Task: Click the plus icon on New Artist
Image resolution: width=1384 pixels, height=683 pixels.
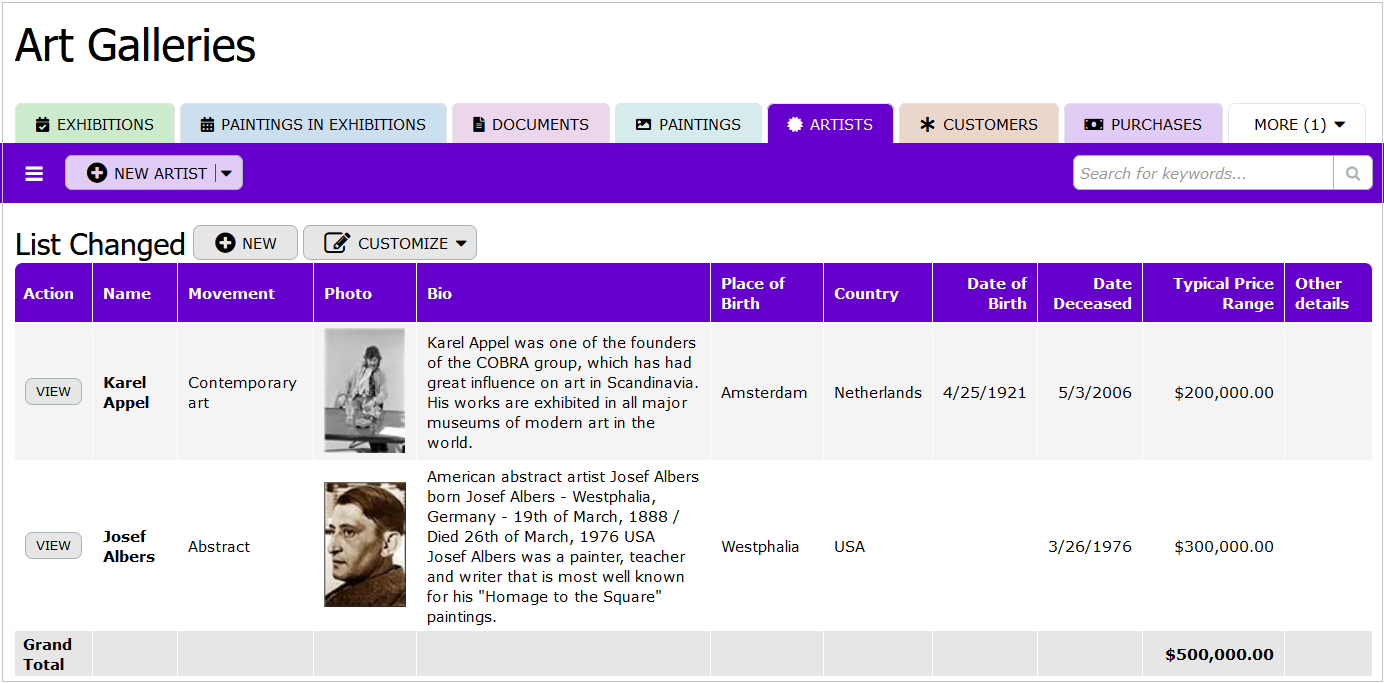Action: click(97, 174)
